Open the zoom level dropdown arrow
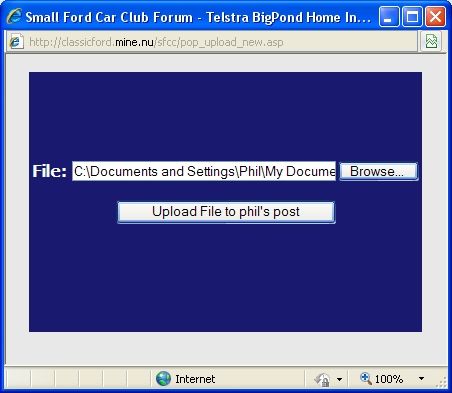The image size is (452, 393). (x=421, y=379)
